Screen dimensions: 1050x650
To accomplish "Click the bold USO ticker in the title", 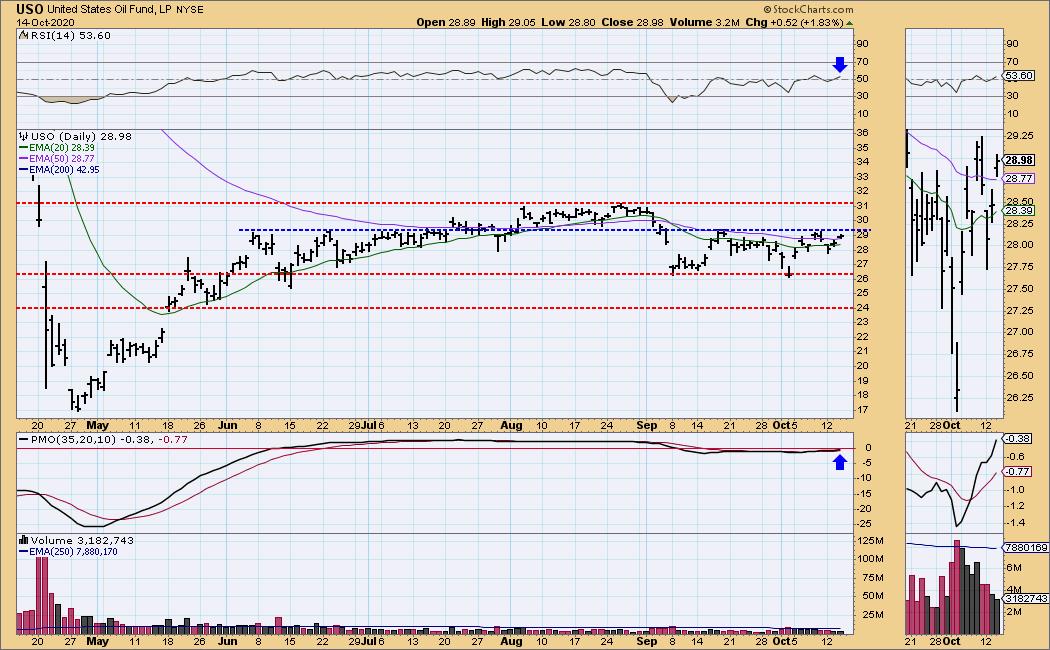I will [30, 9].
